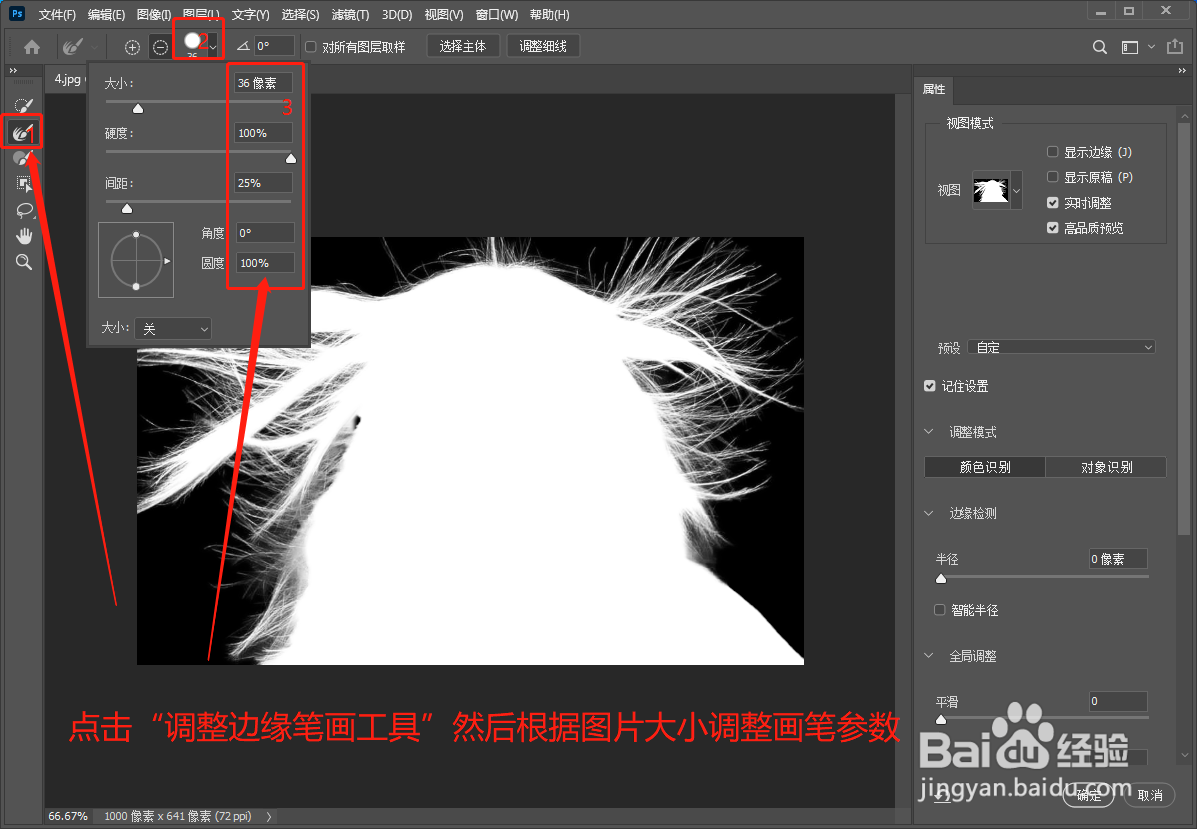Select the Quick Selection tool
The image size is (1197, 829).
coord(24,105)
